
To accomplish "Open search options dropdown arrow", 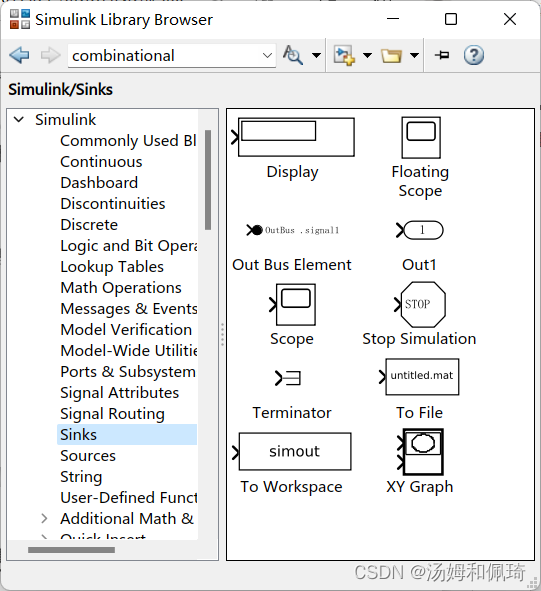I will coord(316,56).
